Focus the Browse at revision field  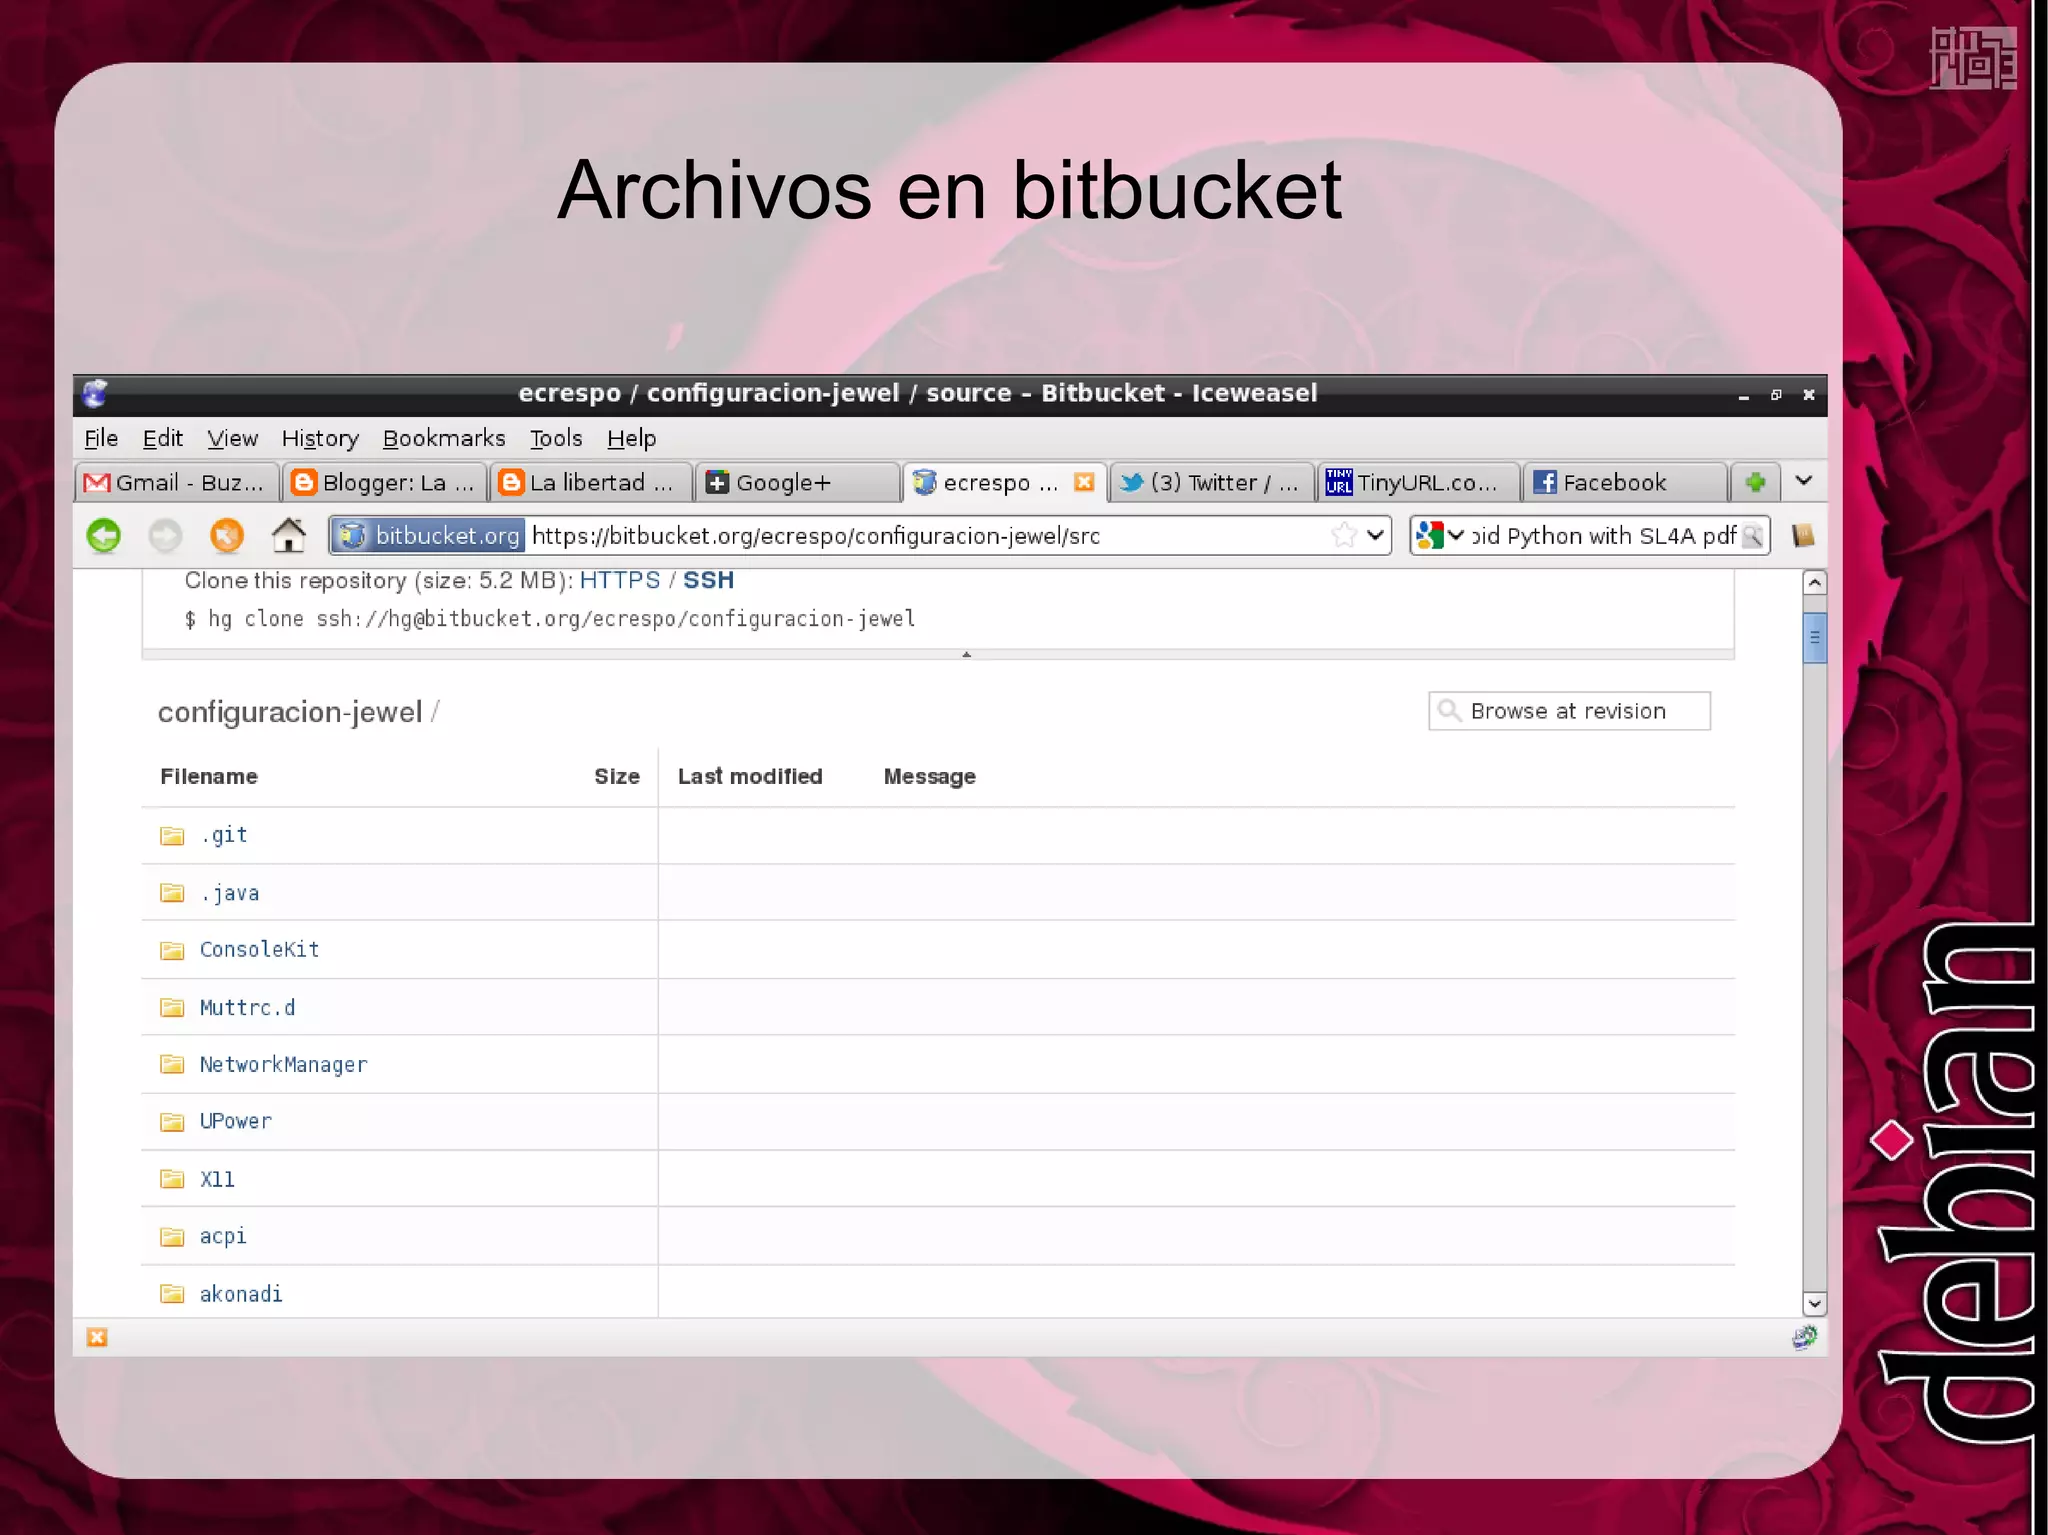[x=1569, y=711]
